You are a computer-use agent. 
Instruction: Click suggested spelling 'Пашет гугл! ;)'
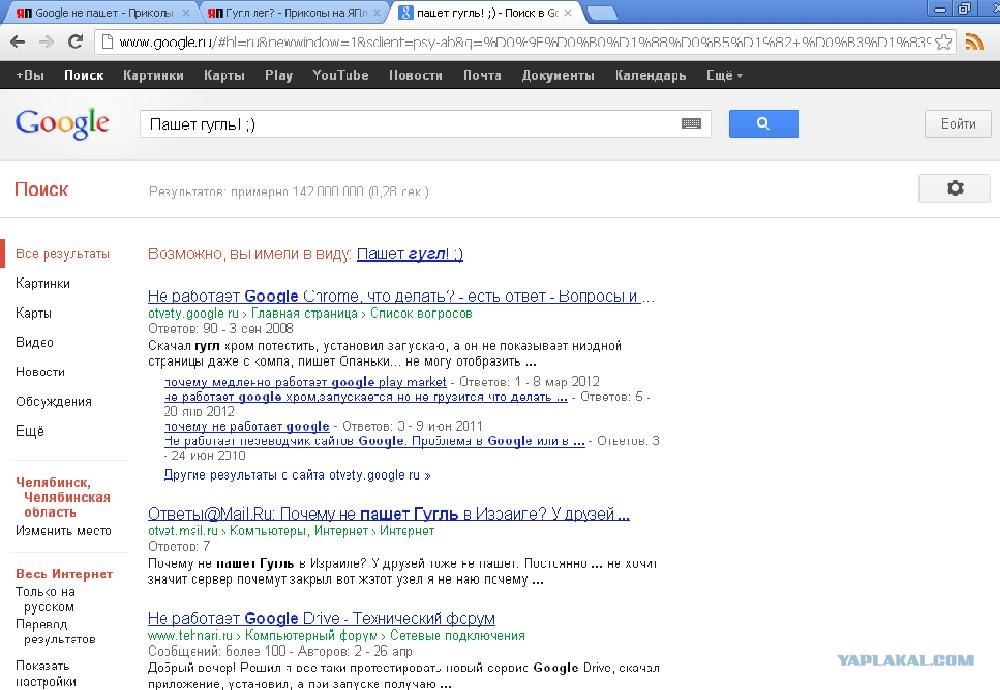click(x=409, y=253)
